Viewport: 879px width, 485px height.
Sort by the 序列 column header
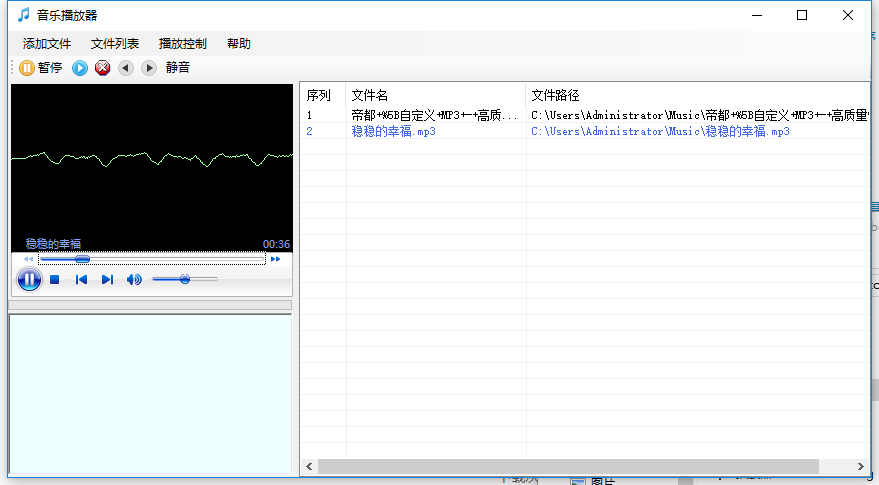pos(323,95)
